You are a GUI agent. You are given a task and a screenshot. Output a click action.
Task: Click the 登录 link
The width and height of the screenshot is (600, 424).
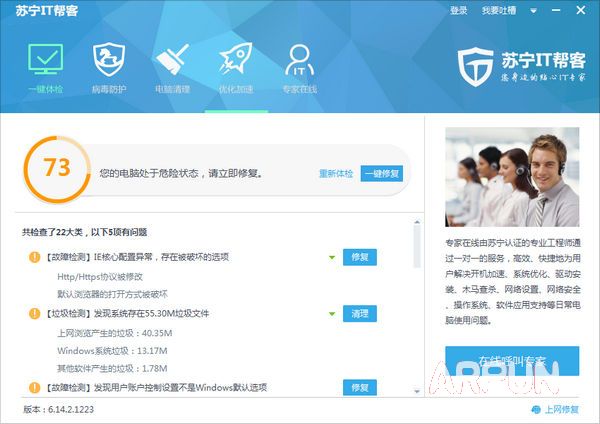point(458,11)
